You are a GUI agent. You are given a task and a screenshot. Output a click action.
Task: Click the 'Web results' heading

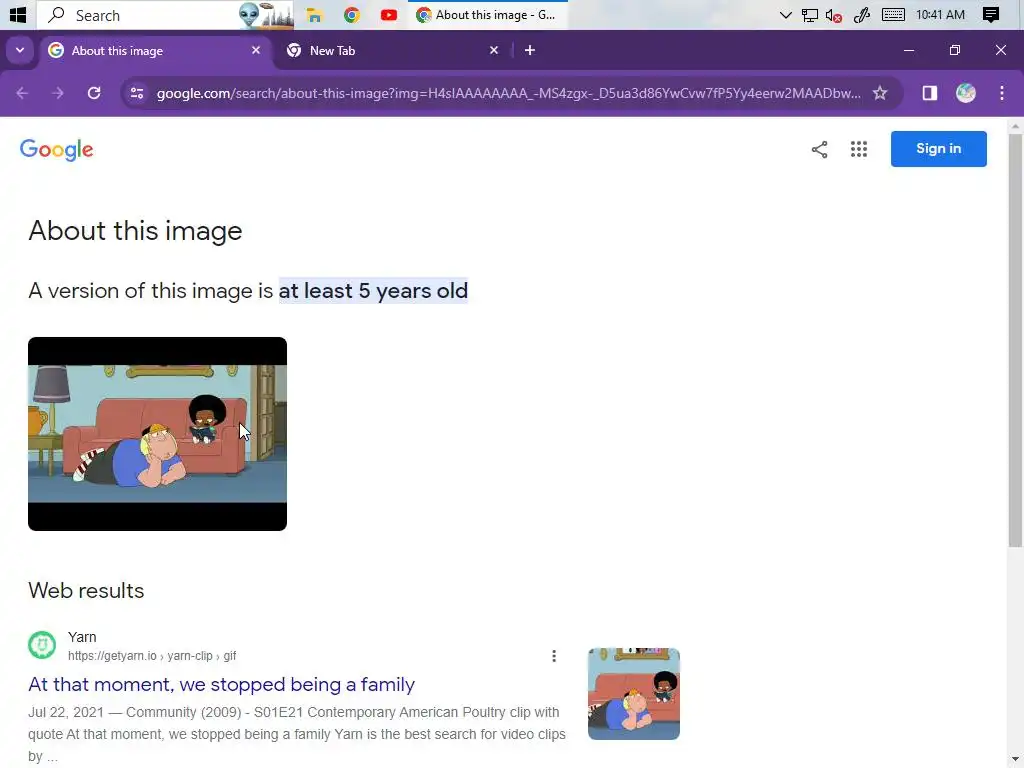[x=86, y=590]
